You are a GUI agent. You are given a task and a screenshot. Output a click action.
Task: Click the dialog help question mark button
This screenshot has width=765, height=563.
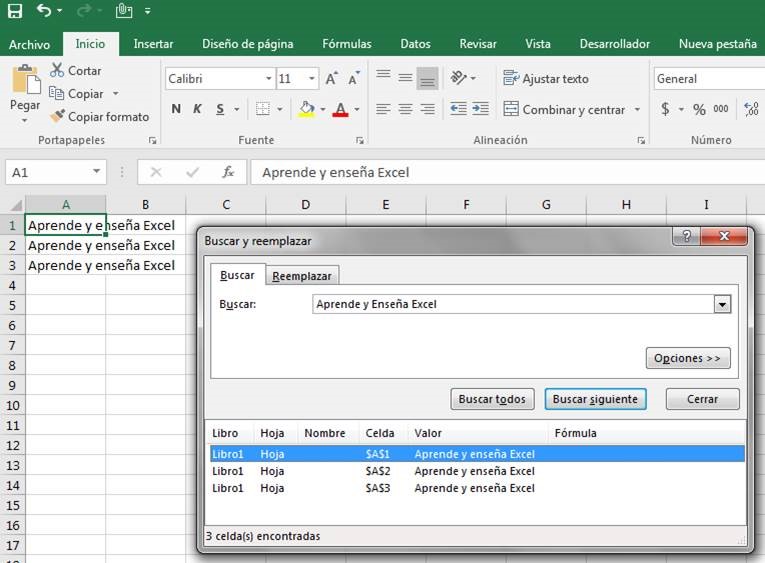click(x=686, y=236)
